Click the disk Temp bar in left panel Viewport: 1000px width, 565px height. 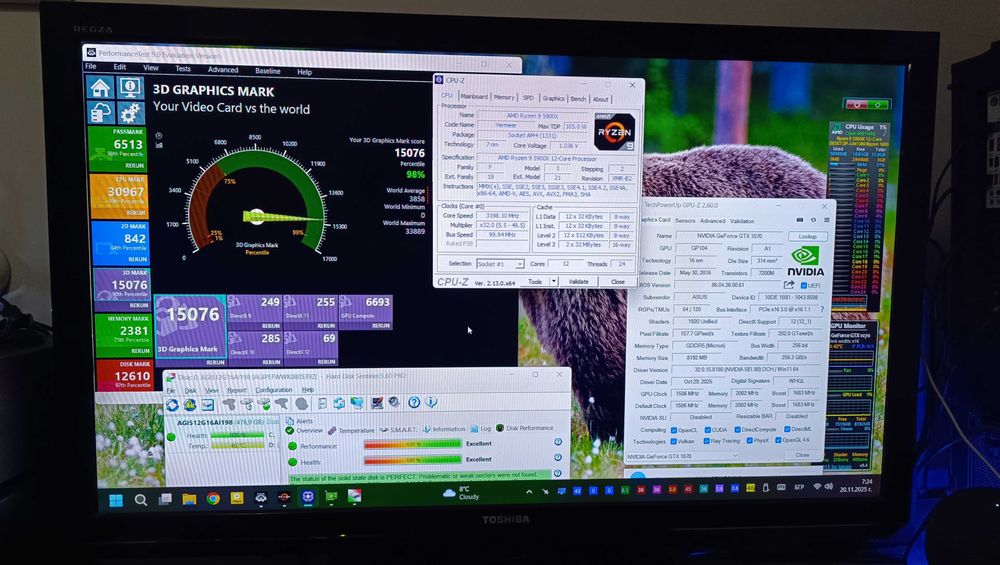coord(237,446)
